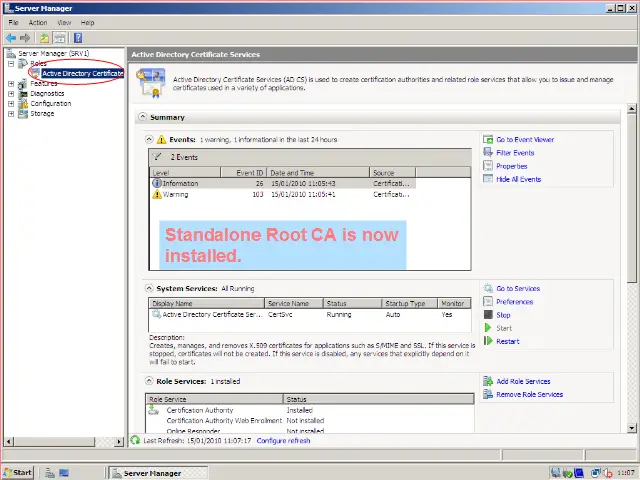The height and width of the screenshot is (480, 640).
Task: Expand the Diagnostics tree node
Action: pyautogui.click(x=11, y=94)
